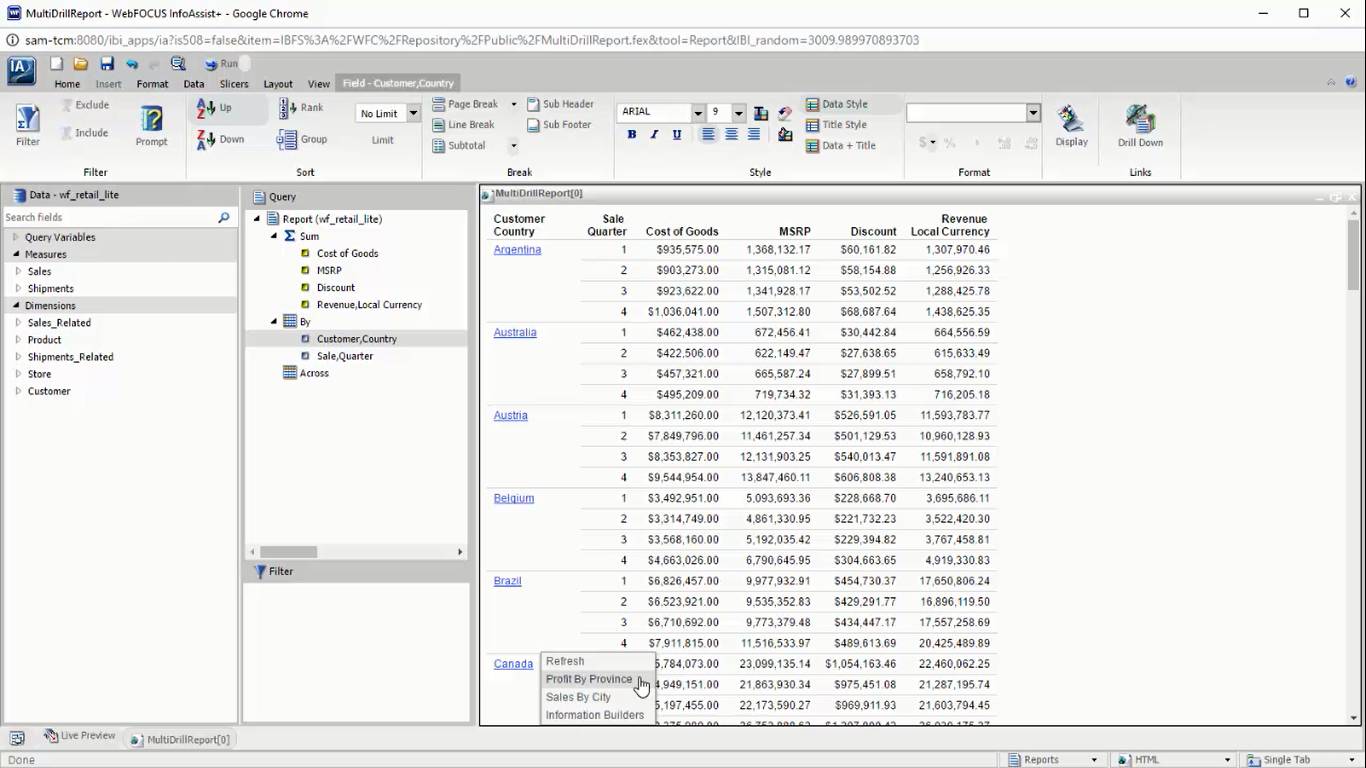Screen dimensions: 1366x768
Task: Add a Sub Header to the report
Action: (x=561, y=104)
